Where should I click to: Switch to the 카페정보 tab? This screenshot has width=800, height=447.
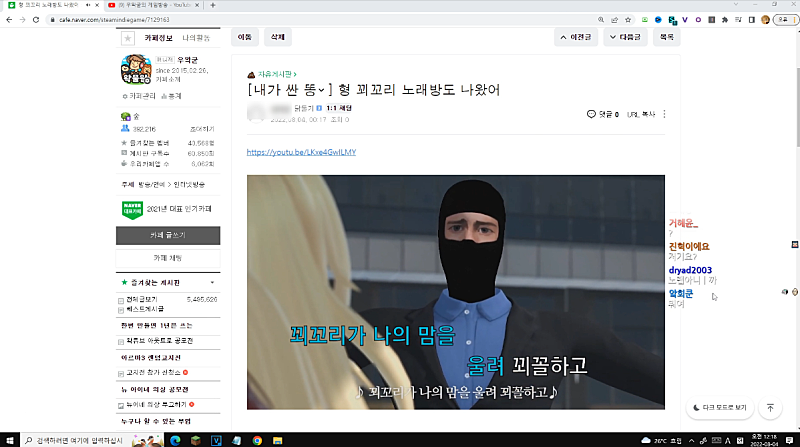tap(160, 37)
